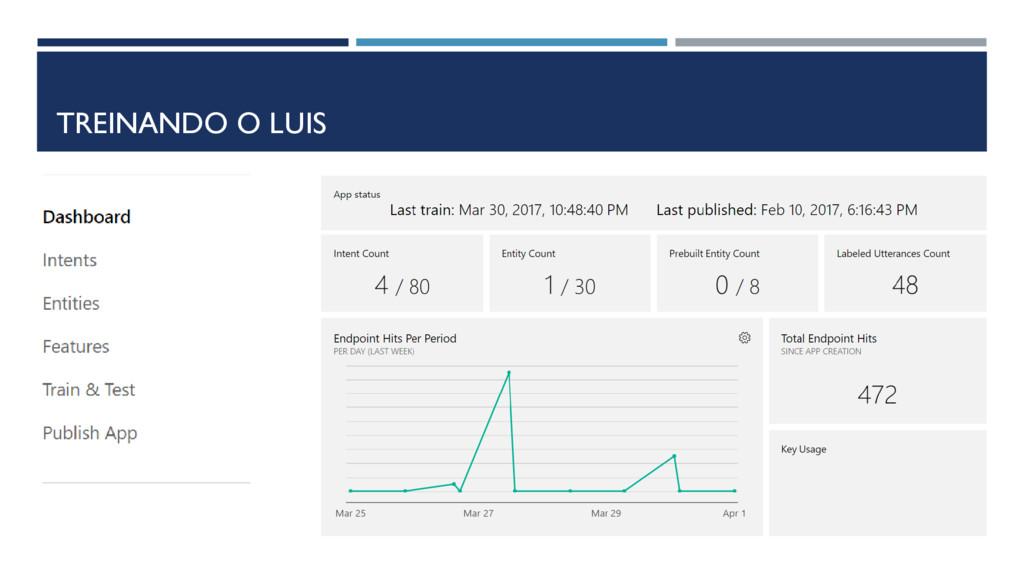
Task: Click Endpoint Hits Per Period title
Action: 394,338
